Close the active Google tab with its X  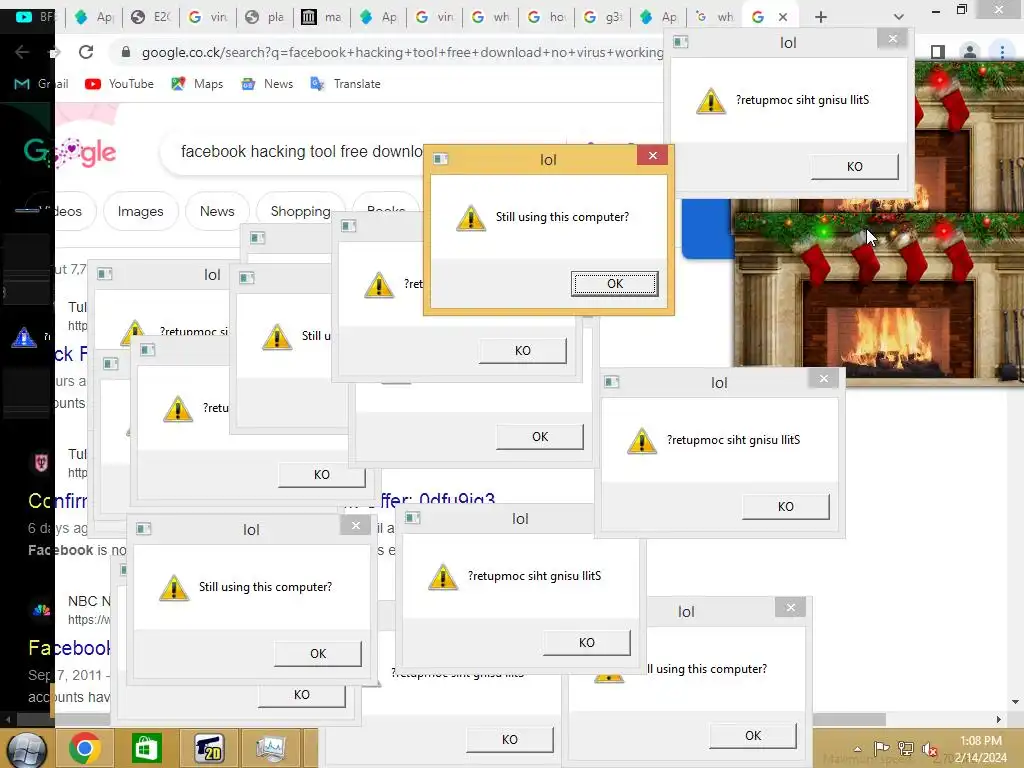click(x=783, y=17)
